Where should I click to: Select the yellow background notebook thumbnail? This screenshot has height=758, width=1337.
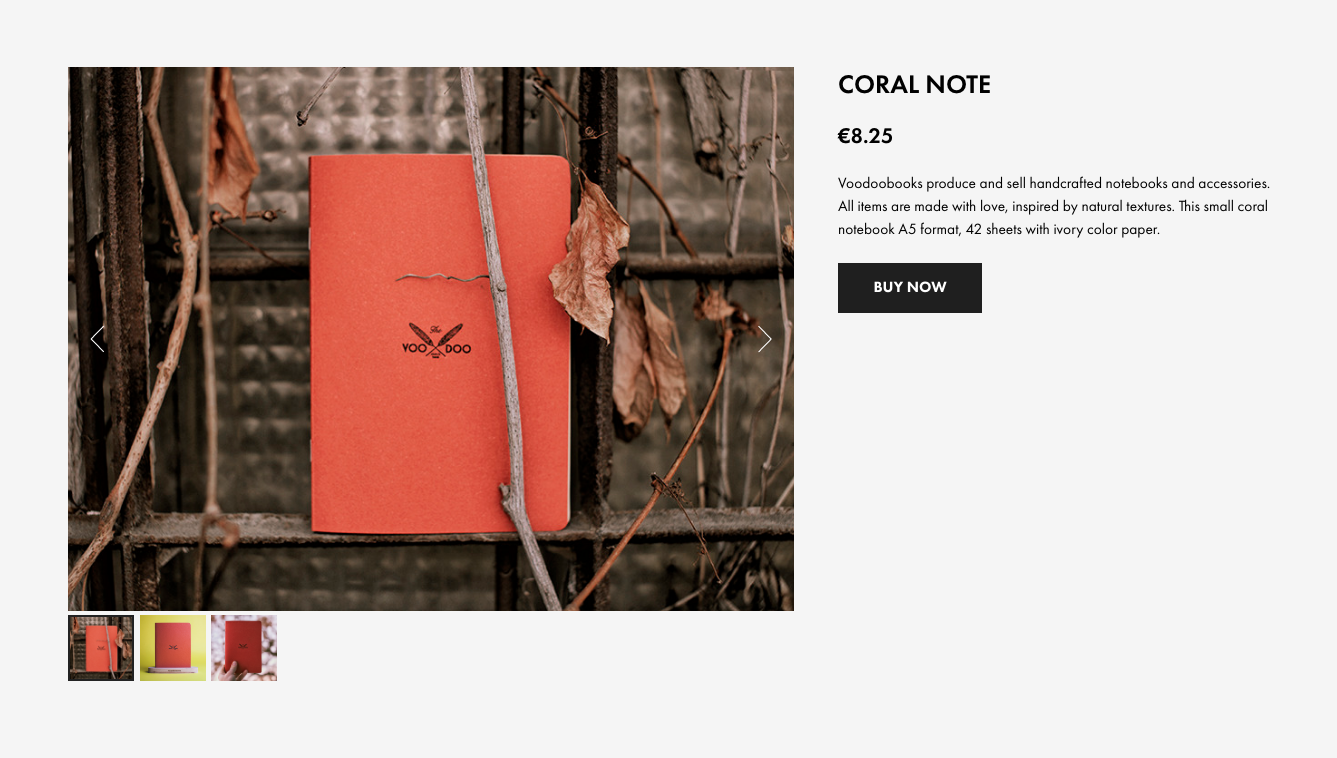click(173, 648)
